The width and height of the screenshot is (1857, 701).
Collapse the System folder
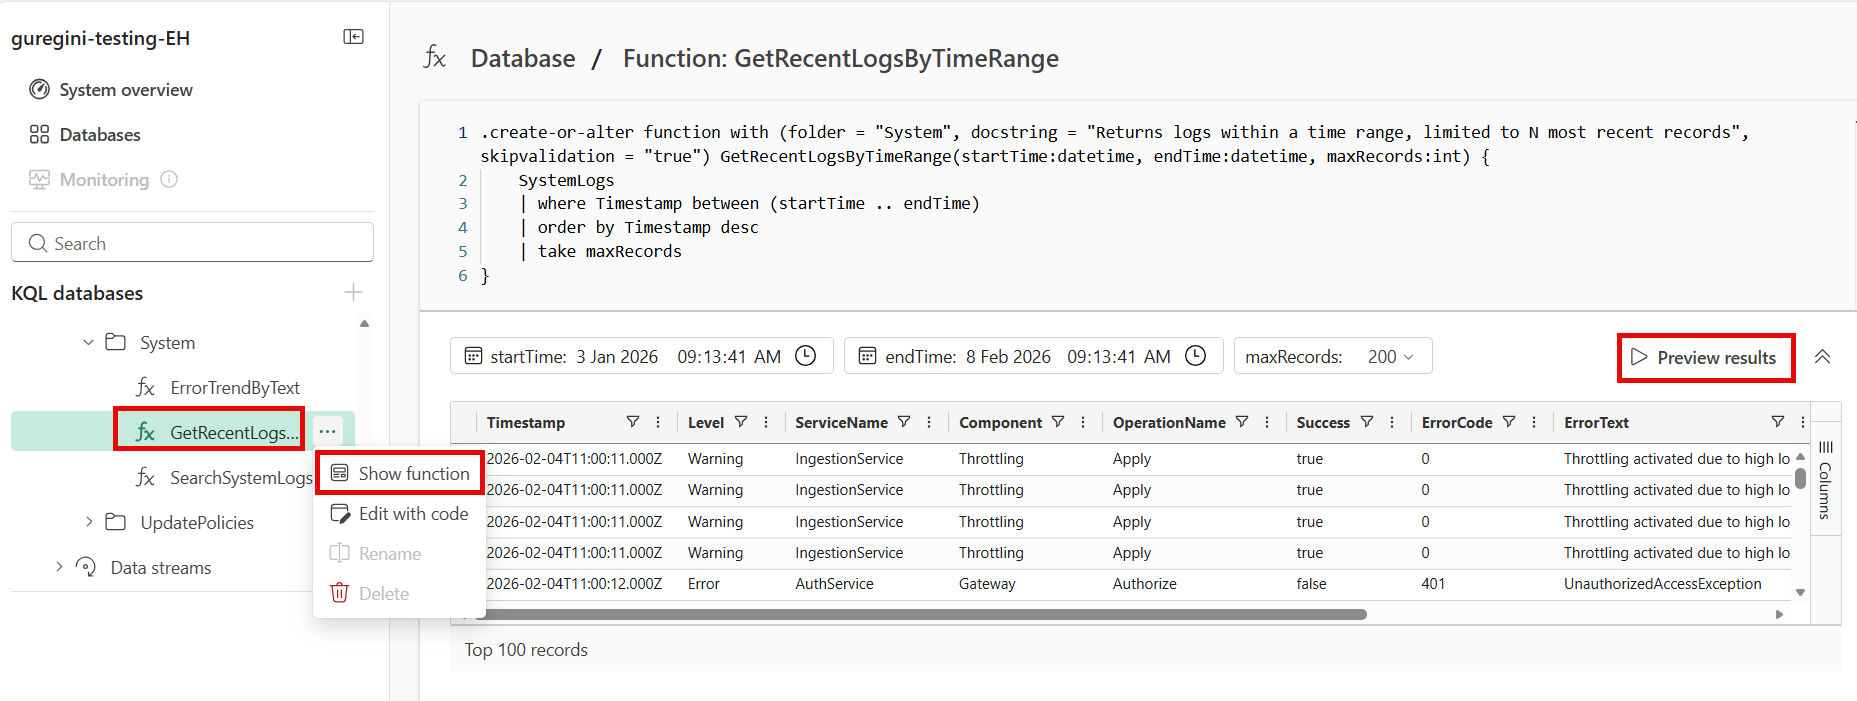[x=88, y=342]
